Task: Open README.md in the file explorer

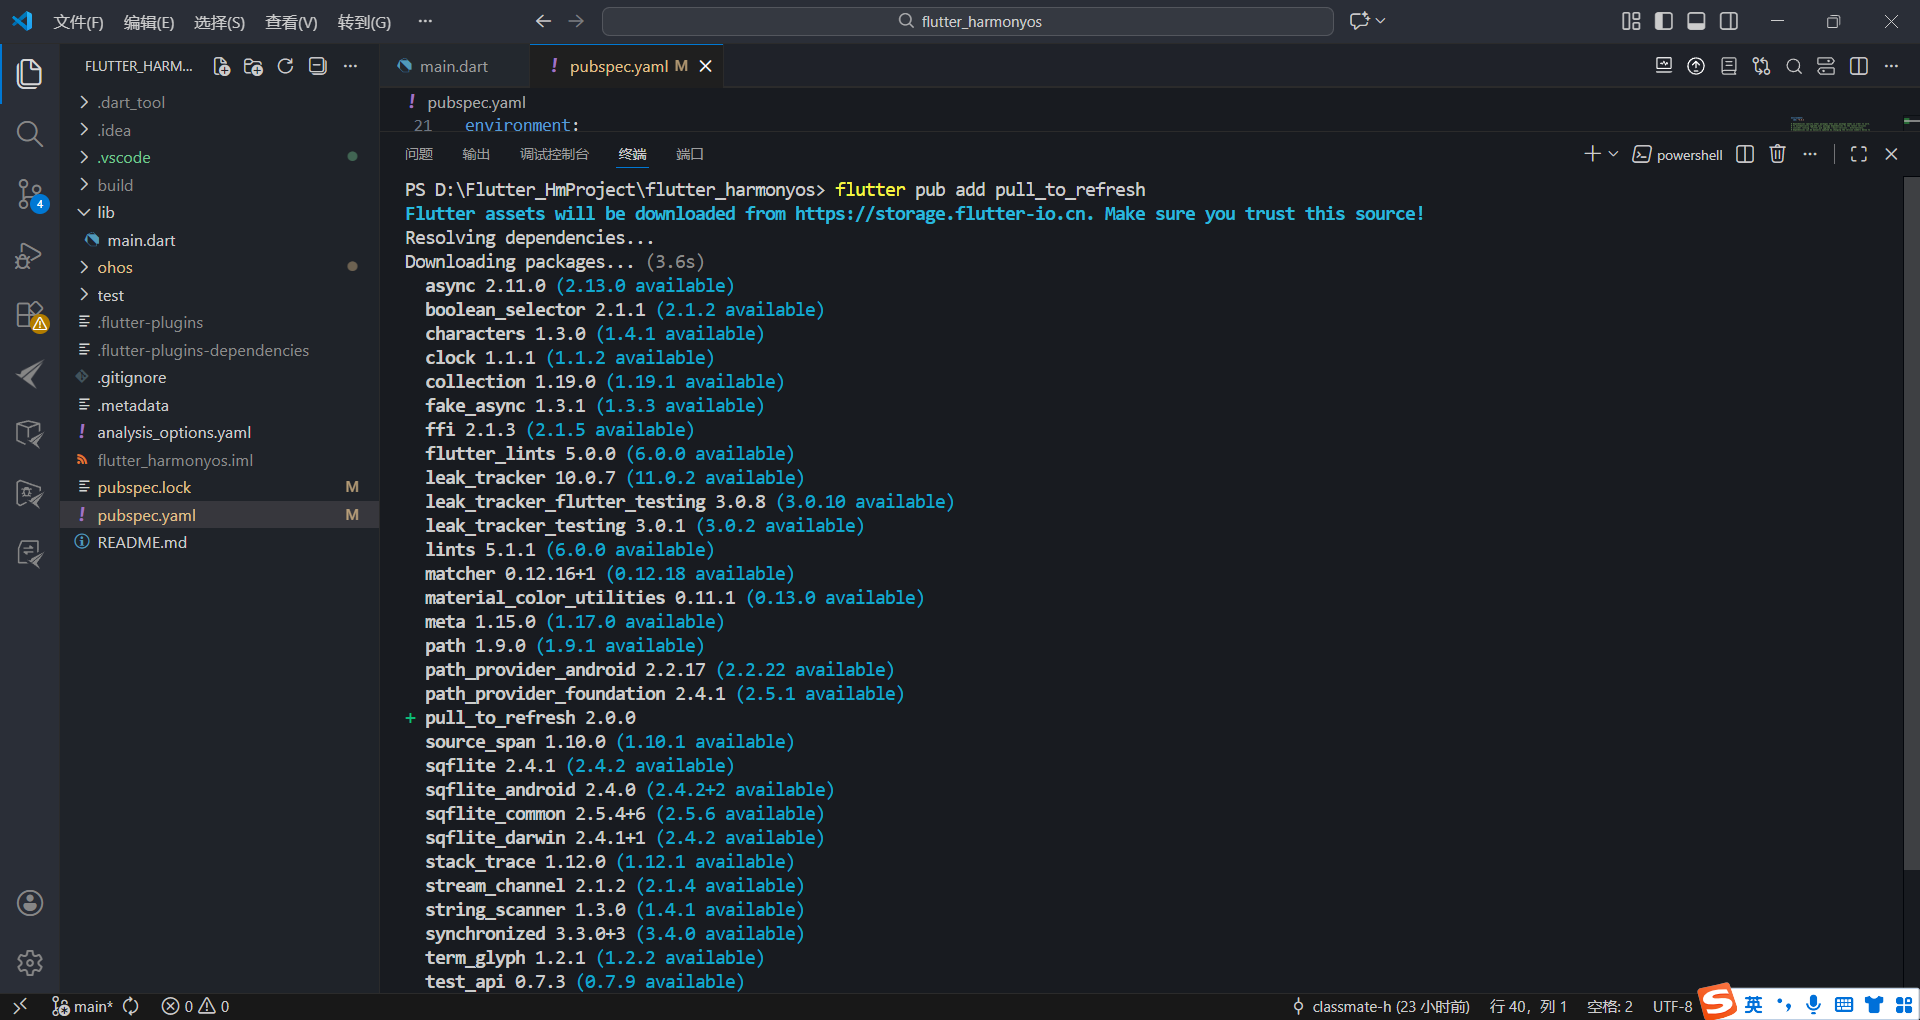Action: coord(220,542)
